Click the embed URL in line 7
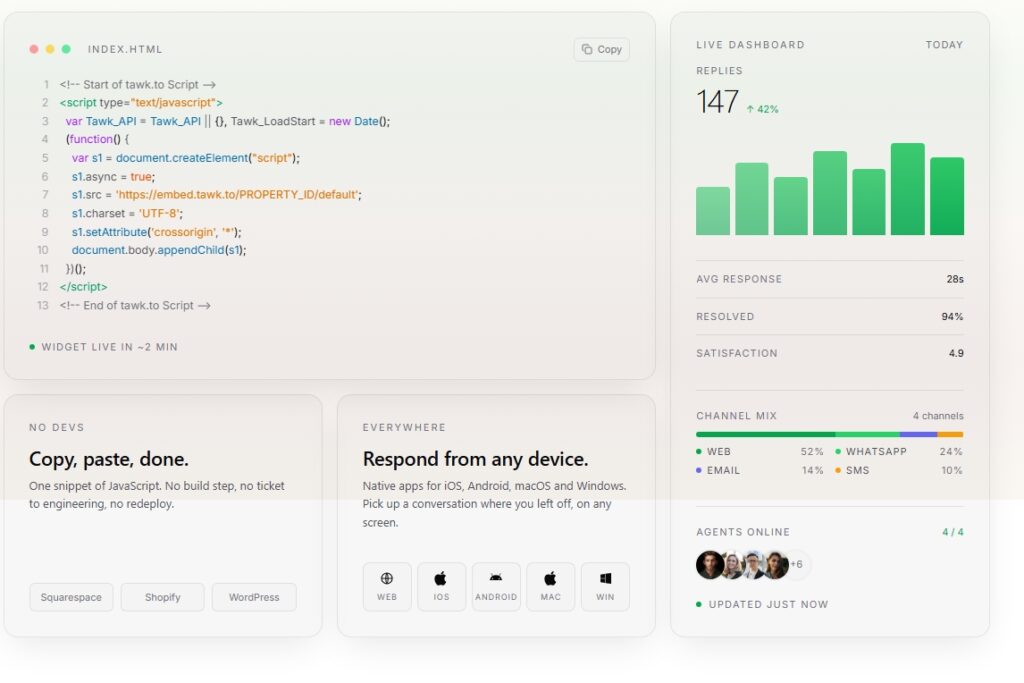 point(238,195)
